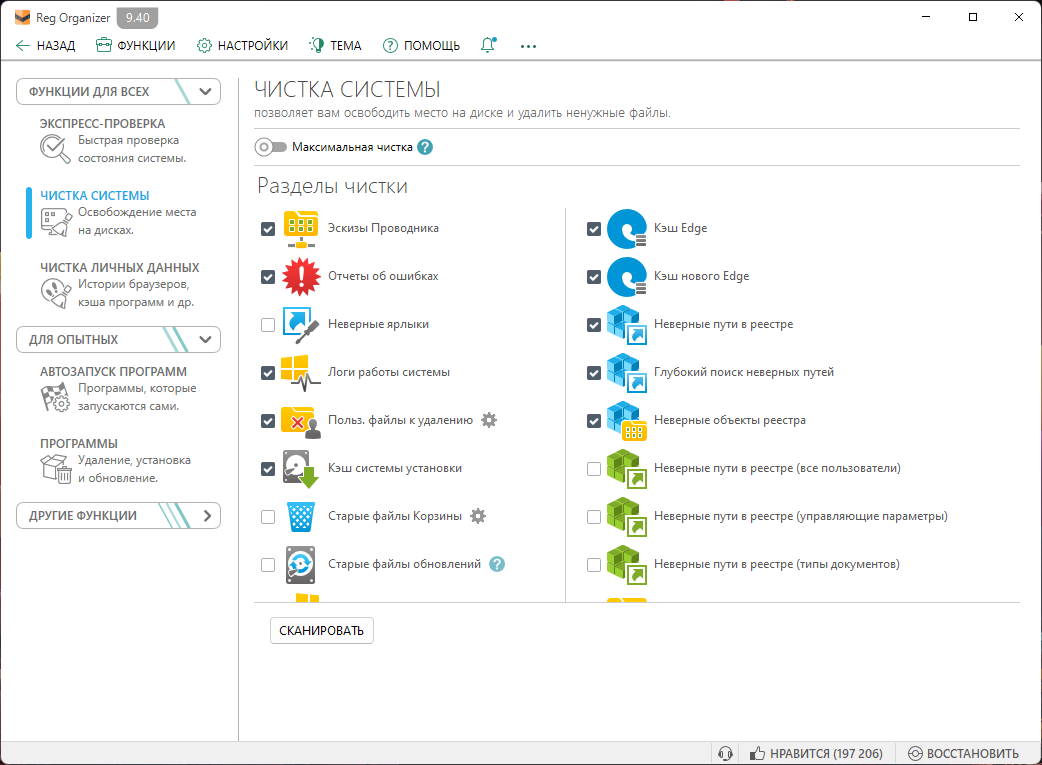Open АВТОЗАПУСК ПРОГРАММ section
Image resolution: width=1042 pixels, height=765 pixels.
pyautogui.click(x=113, y=372)
